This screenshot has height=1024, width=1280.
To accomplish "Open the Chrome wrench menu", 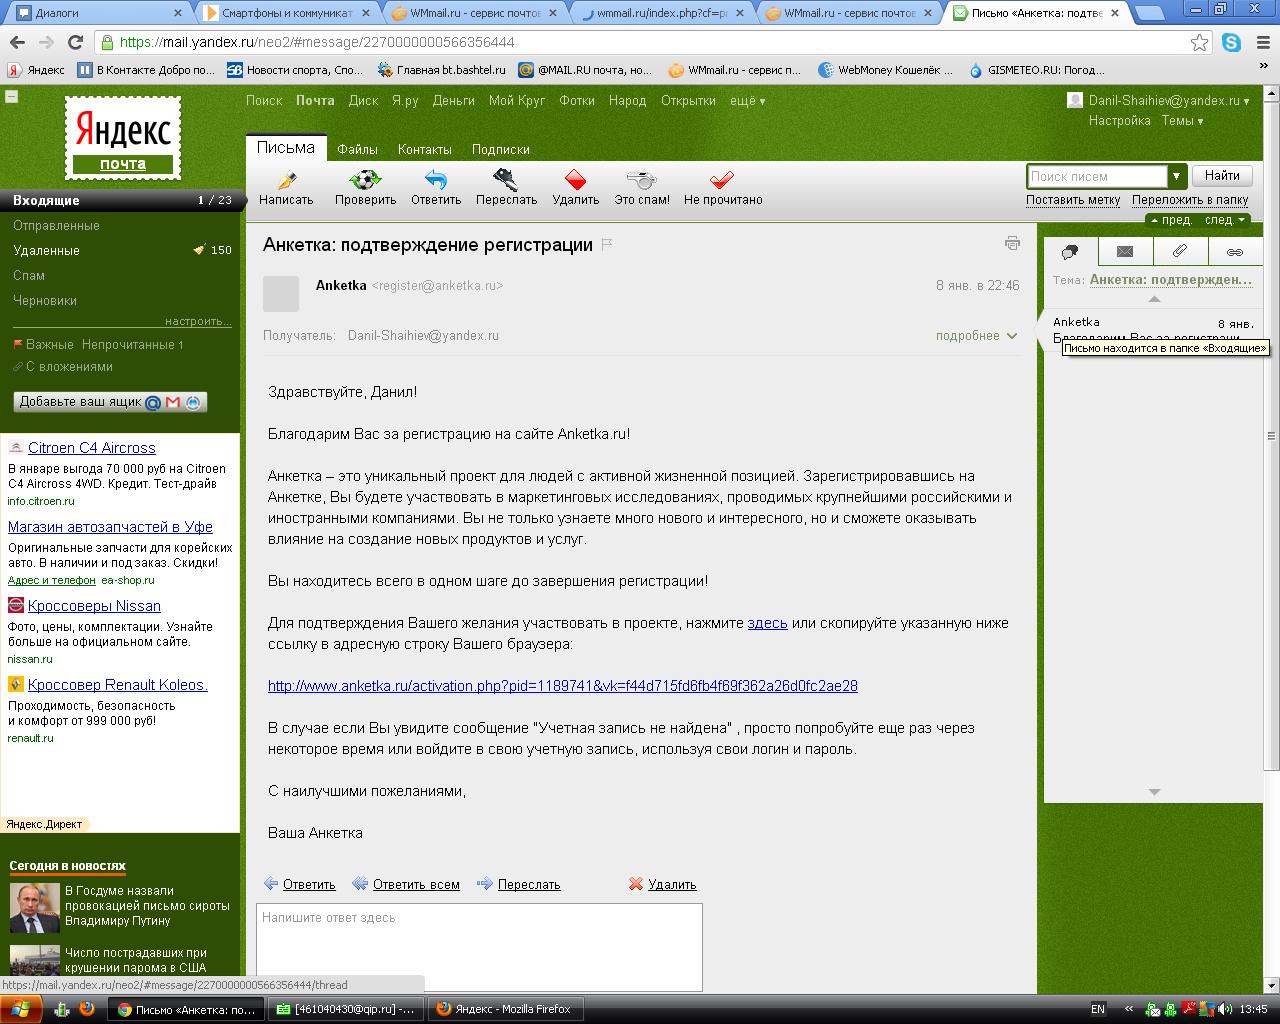I will click(1261, 42).
